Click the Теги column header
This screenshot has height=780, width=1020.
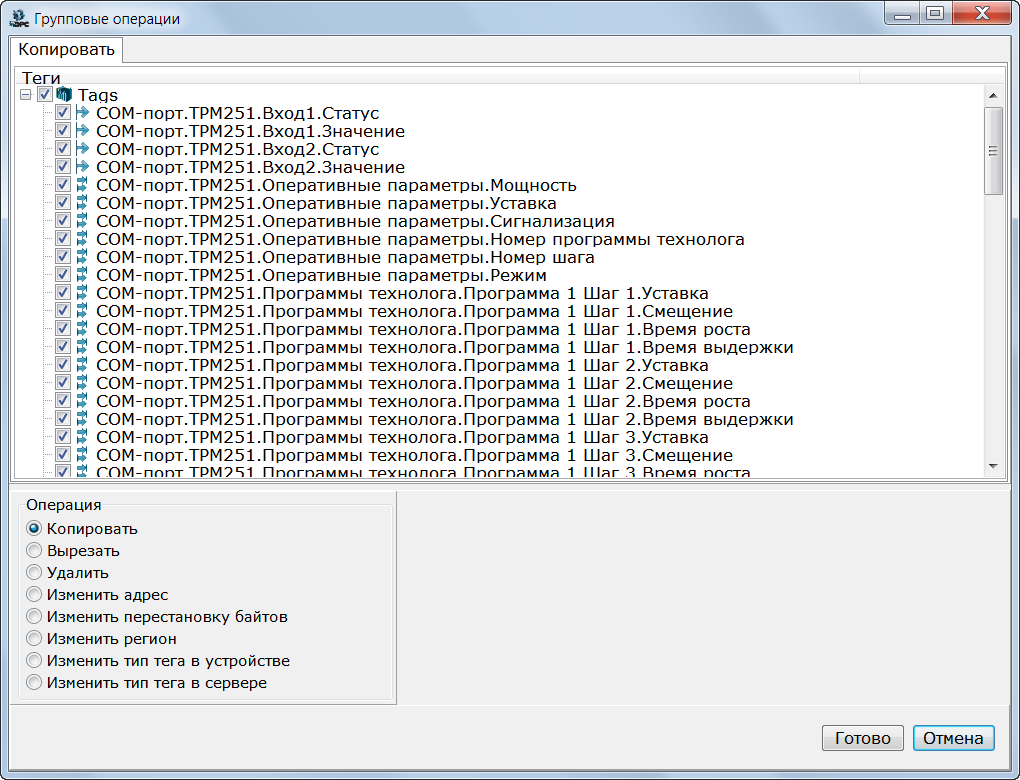pyautogui.click(x=436, y=76)
